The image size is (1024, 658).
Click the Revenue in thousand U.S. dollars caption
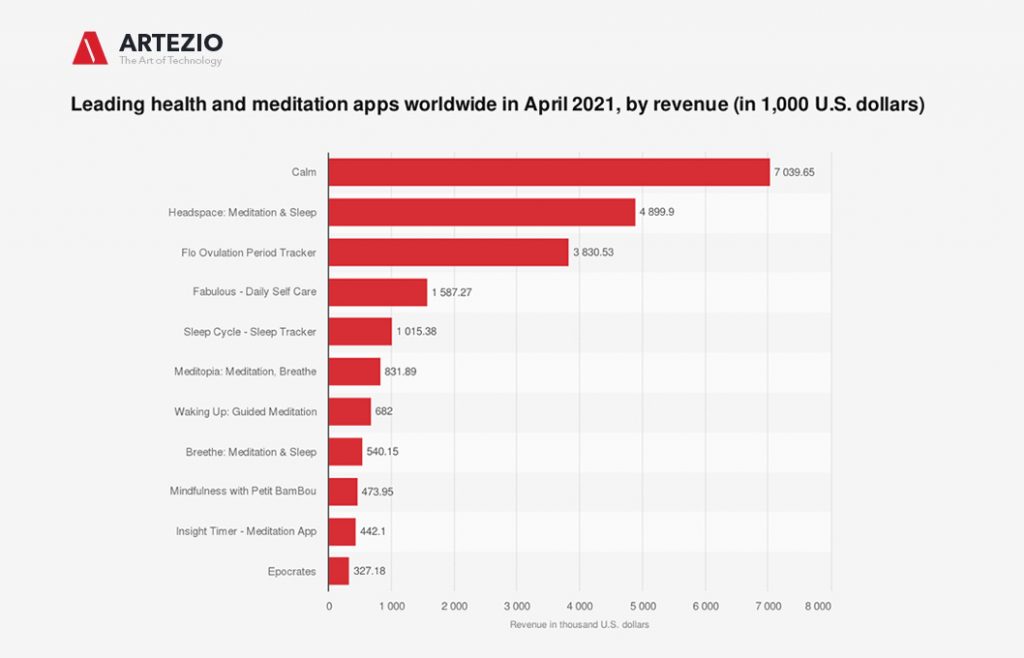click(x=580, y=625)
